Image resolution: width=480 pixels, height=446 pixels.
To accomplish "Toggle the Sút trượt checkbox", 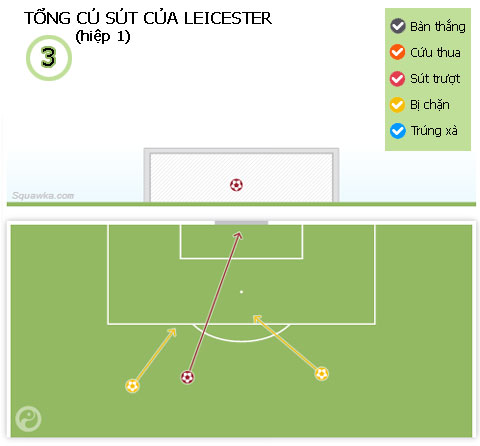I will (398, 79).
